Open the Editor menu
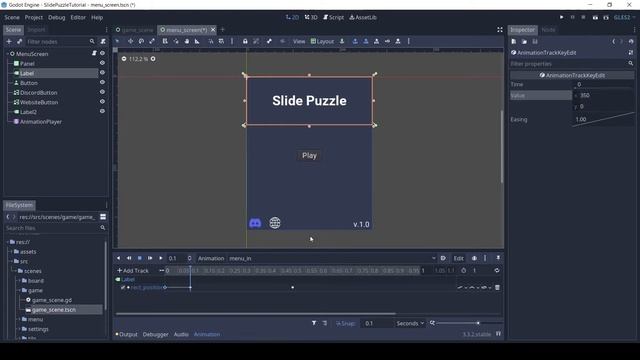This screenshot has height=360, width=640. pyautogui.click(x=78, y=17)
